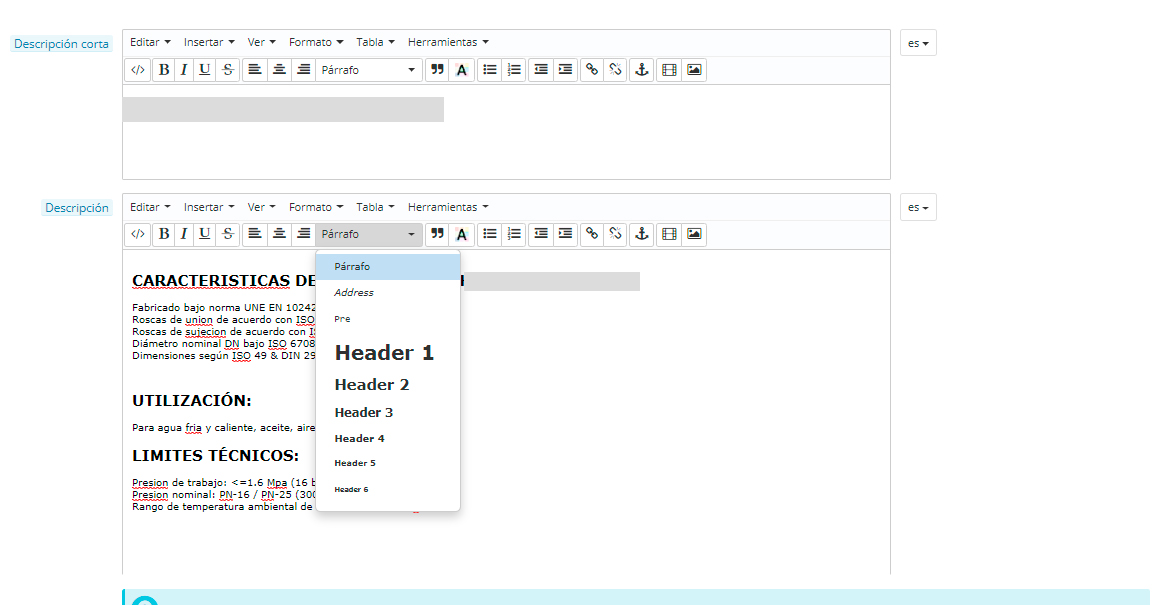The image size is (1157, 605).
Task: Insert bullet list in Descripción corta editor
Action: (489, 70)
